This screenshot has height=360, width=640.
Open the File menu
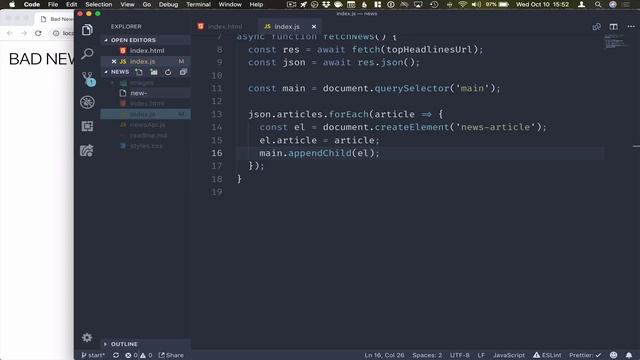tap(53, 4)
